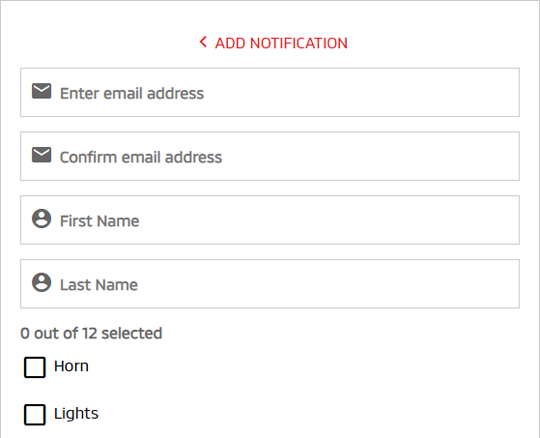The width and height of the screenshot is (540, 438).
Task: Click the person icon beside Last Name
Action: point(42,282)
